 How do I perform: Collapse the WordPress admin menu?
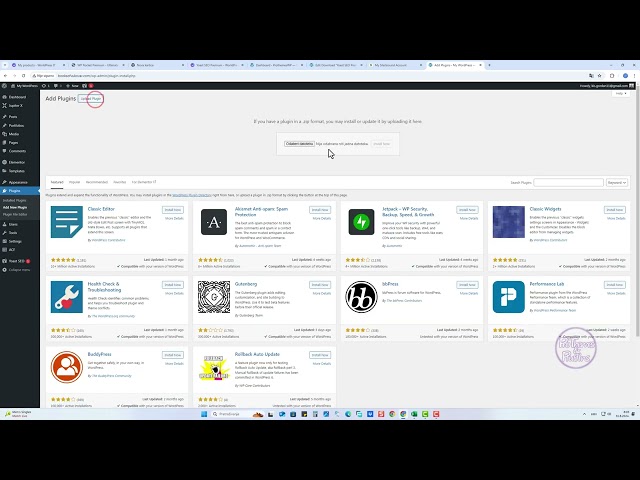[x=19, y=270]
